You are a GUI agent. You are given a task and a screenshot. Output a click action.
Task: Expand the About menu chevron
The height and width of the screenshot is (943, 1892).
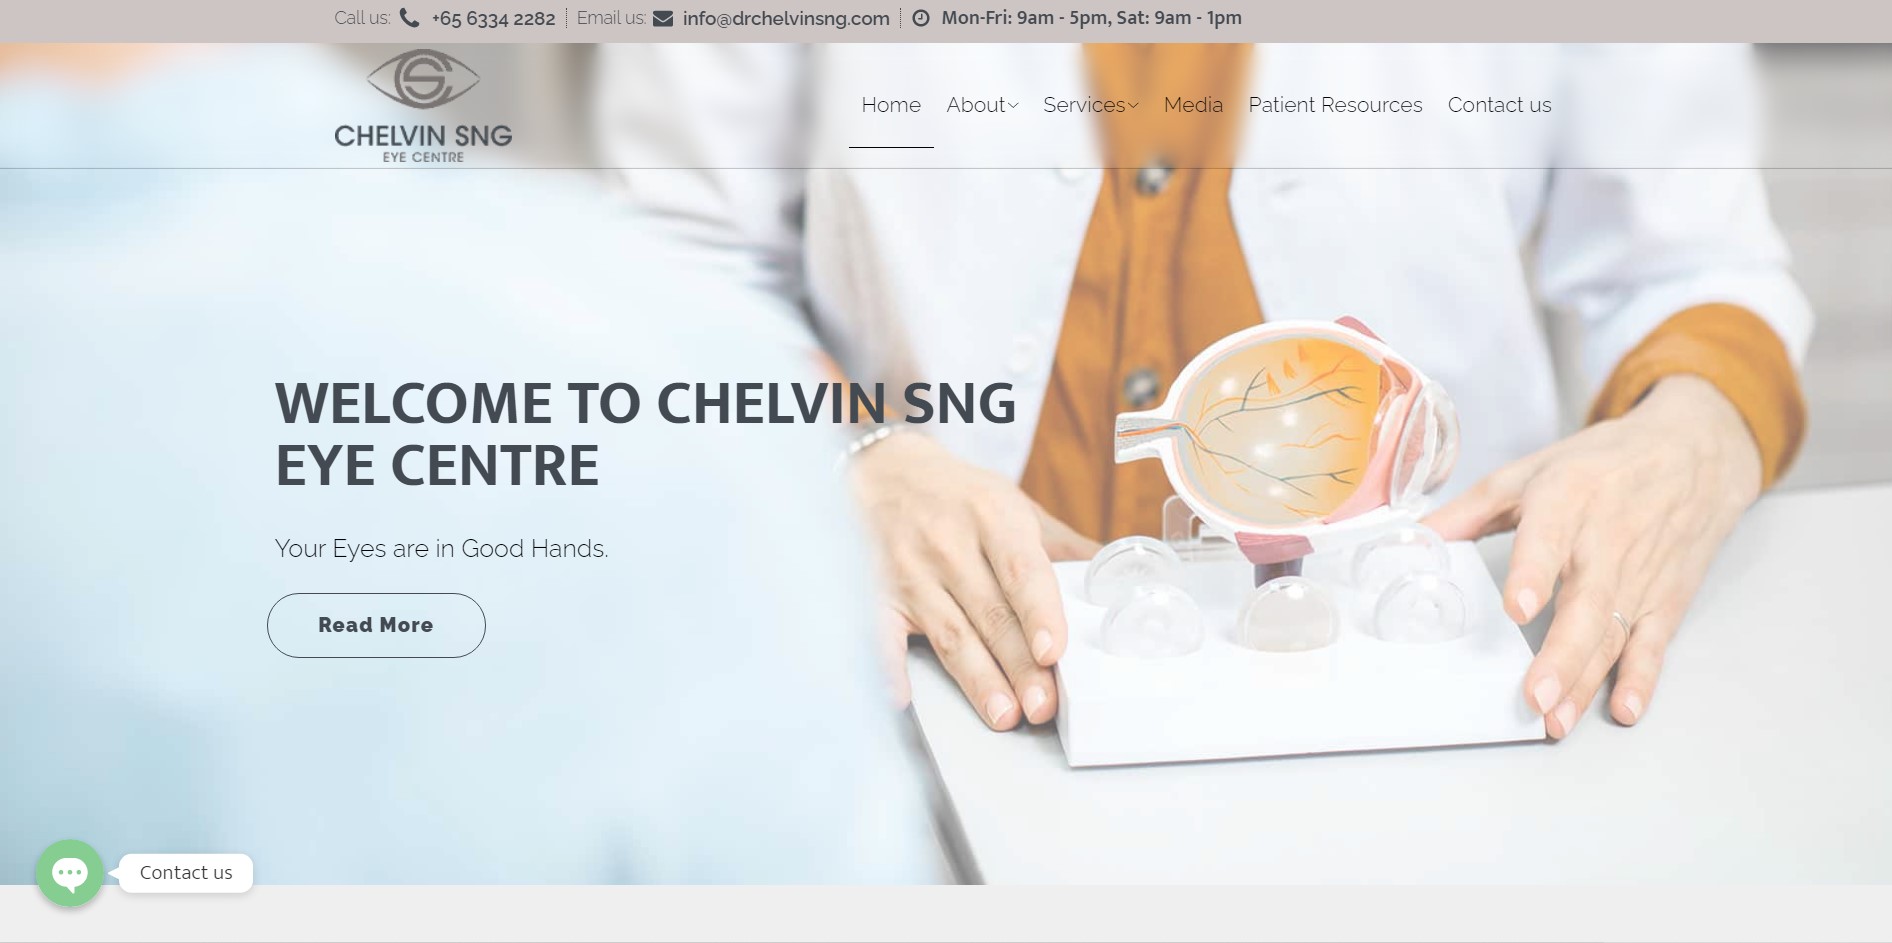(1013, 105)
